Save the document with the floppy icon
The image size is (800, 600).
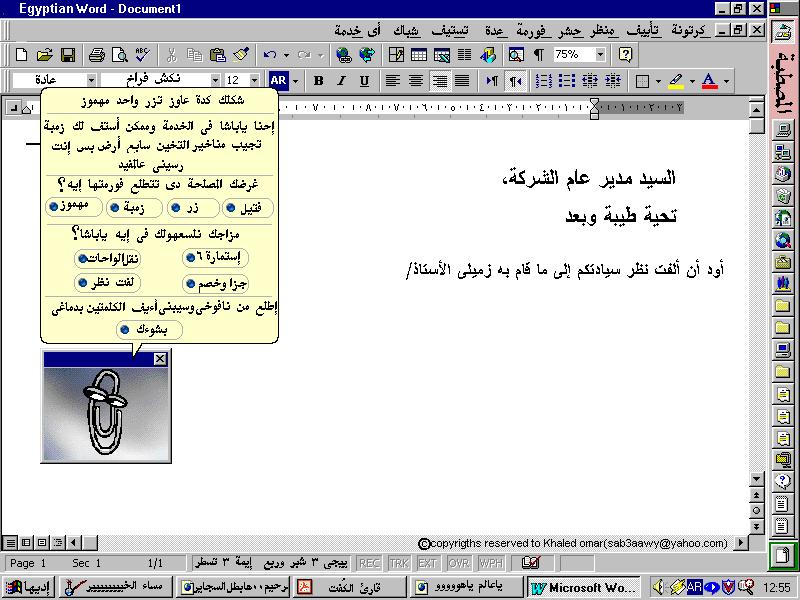point(68,55)
